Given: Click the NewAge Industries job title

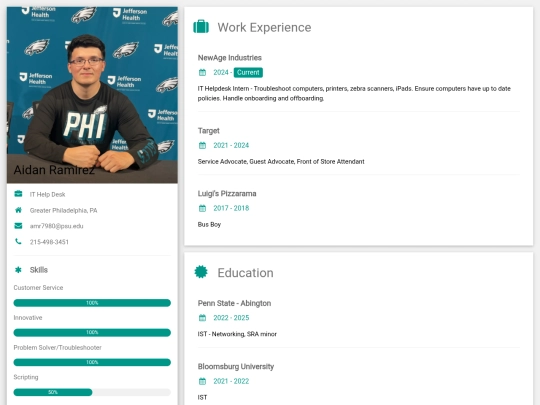Looking at the screenshot, I should click(230, 58).
